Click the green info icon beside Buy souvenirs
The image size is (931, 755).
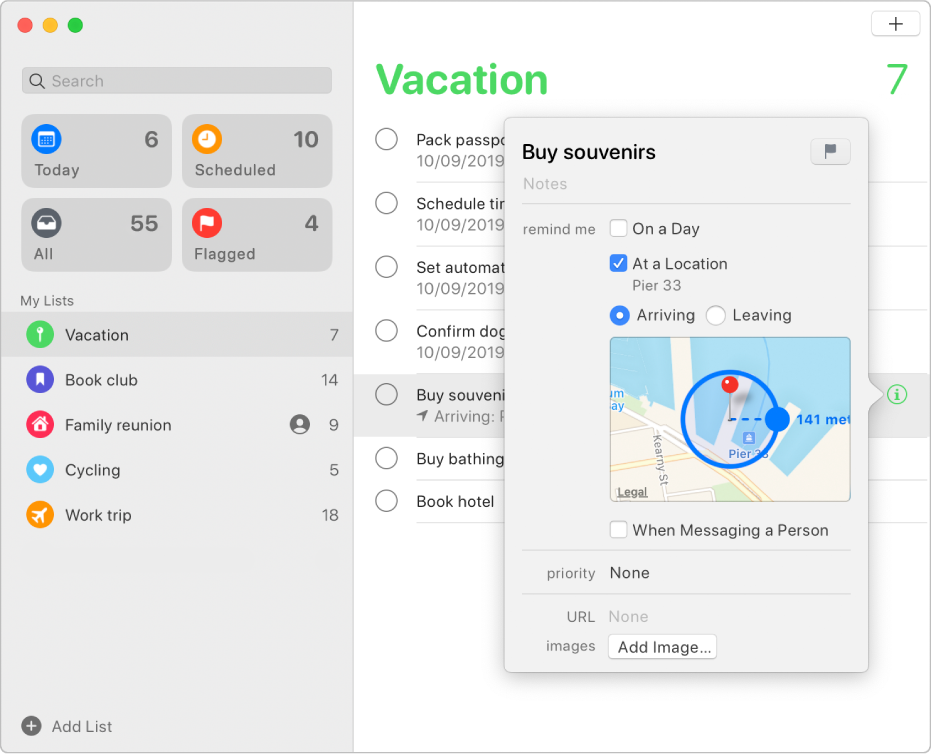(896, 395)
